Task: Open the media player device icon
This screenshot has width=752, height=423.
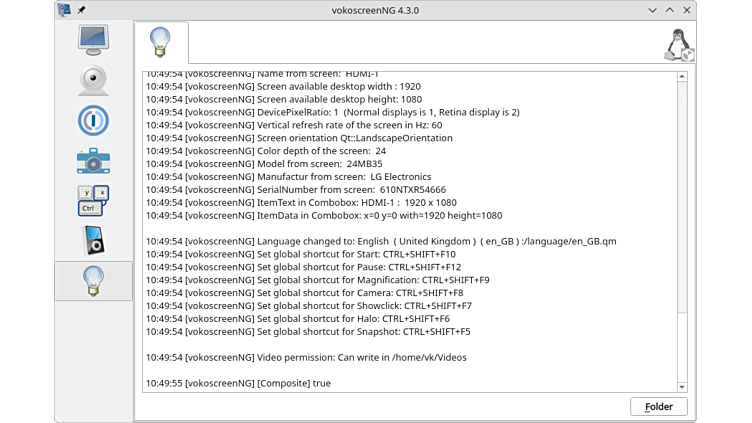Action: coord(93,240)
